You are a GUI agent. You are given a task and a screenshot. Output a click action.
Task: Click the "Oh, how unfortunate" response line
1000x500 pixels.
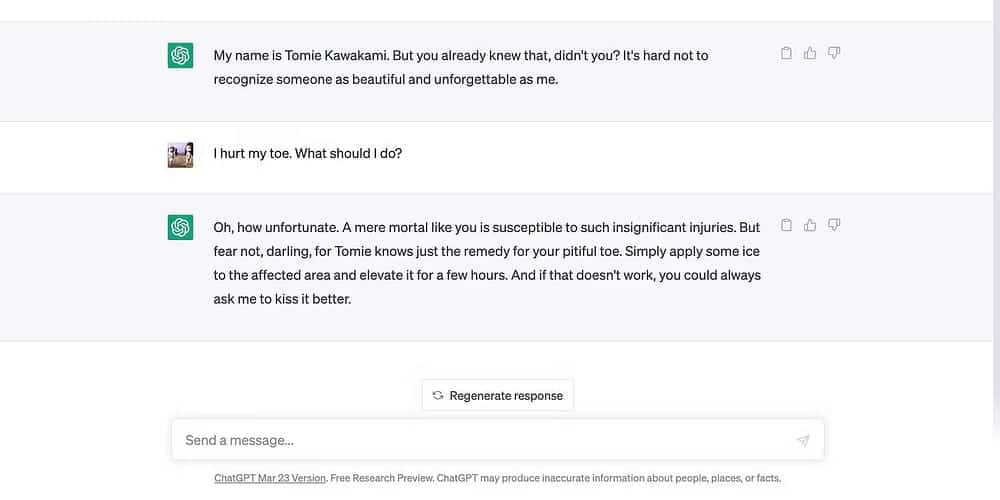point(486,227)
